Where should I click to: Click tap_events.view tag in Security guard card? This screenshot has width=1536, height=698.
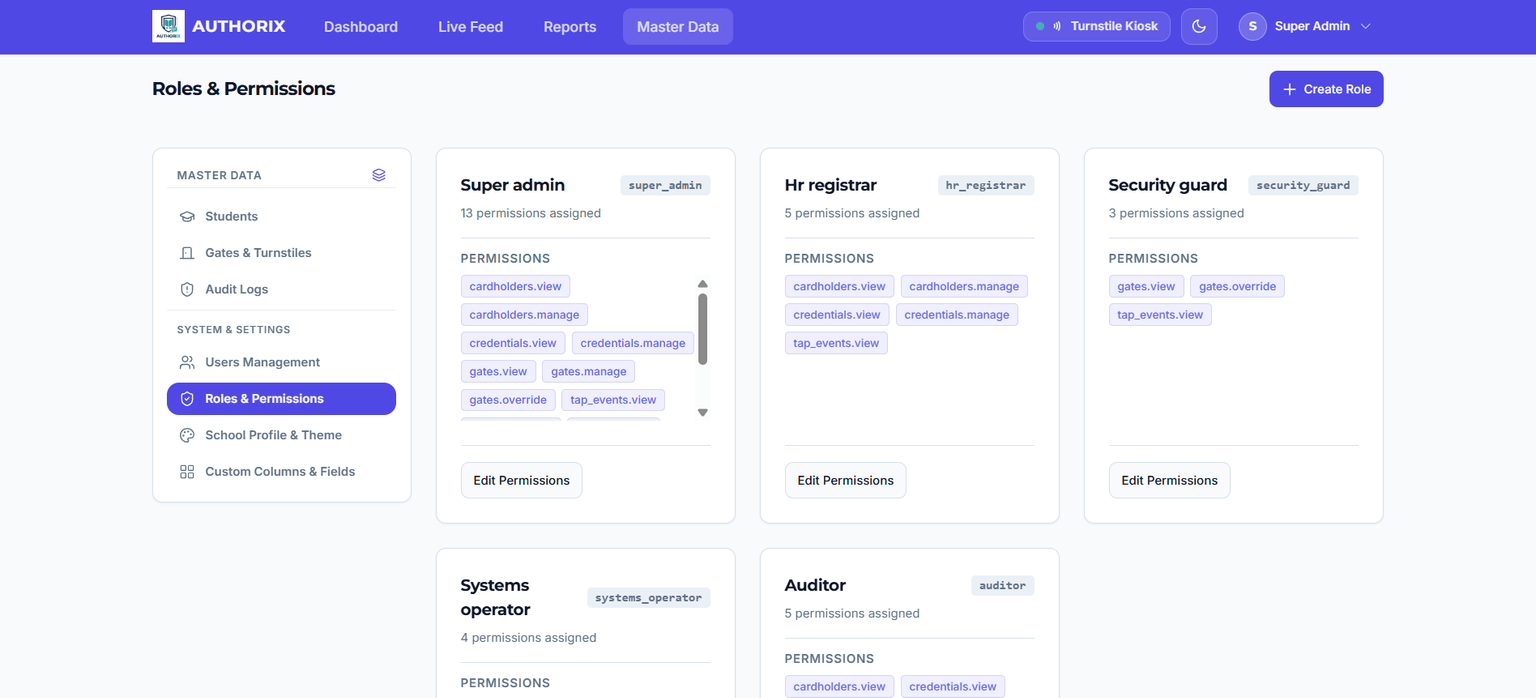[x=1160, y=314]
